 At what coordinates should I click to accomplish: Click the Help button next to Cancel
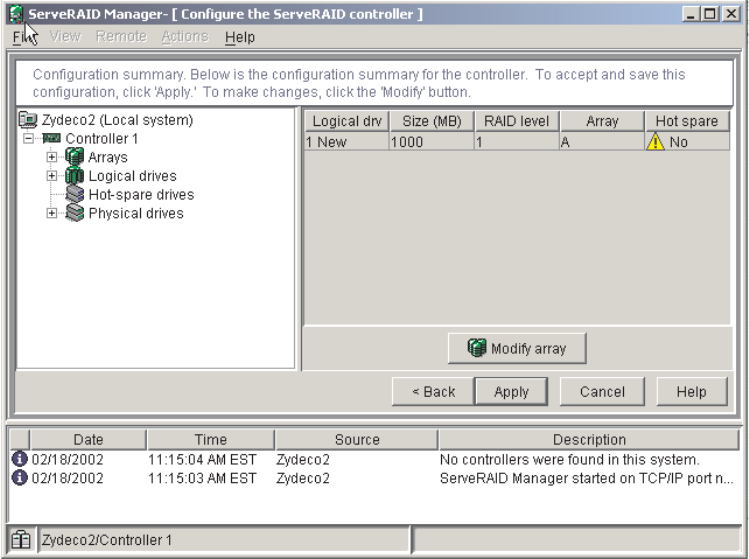692,392
